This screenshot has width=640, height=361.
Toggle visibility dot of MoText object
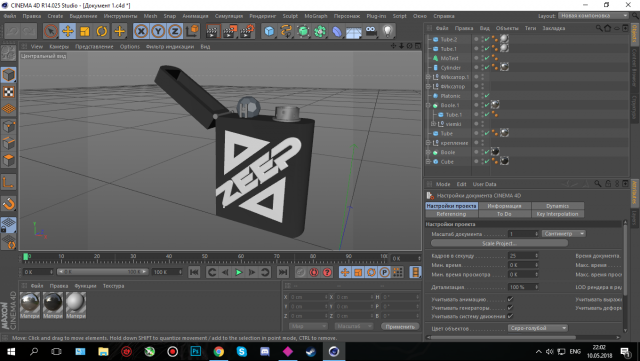click(476, 58)
